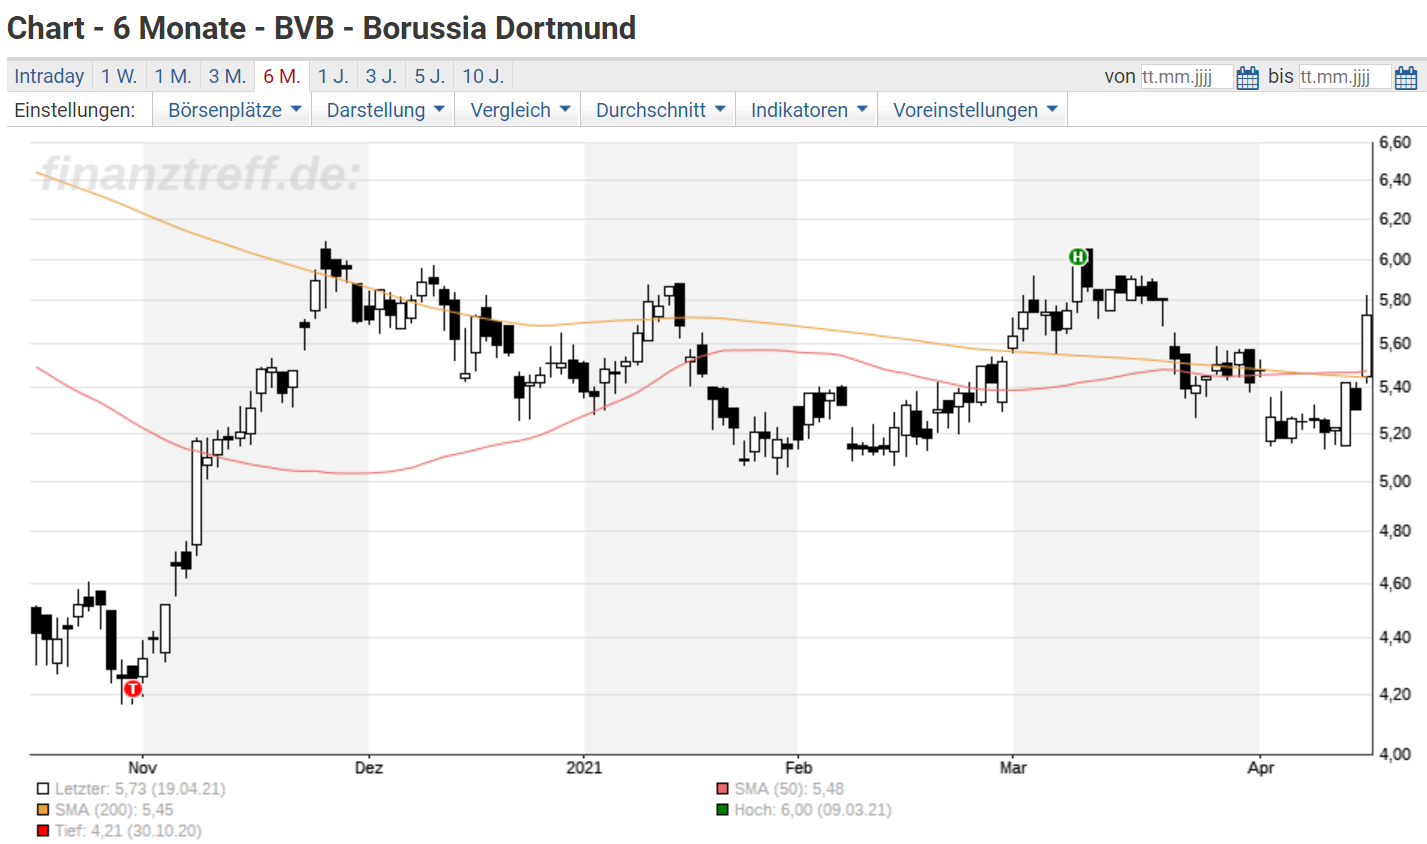
Task: Click the 'Mar' x-axis label
Action: 1013,768
